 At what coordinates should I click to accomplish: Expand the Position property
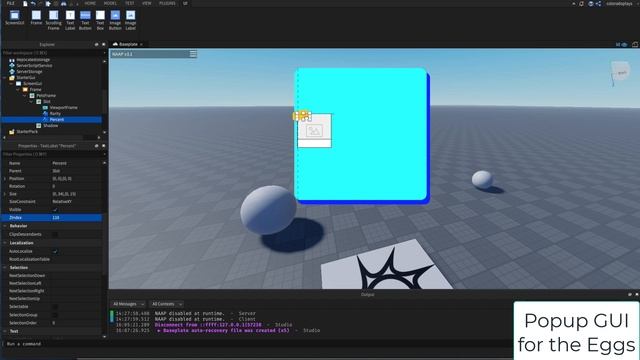click(x=5, y=179)
